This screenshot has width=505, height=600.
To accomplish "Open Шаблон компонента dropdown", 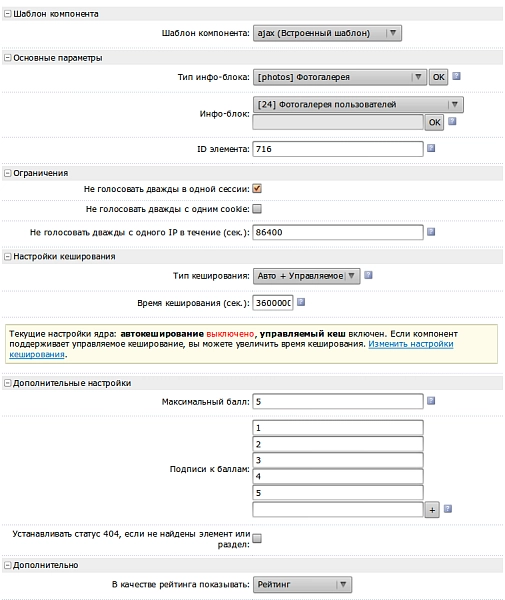I will pyautogui.click(x=327, y=33).
